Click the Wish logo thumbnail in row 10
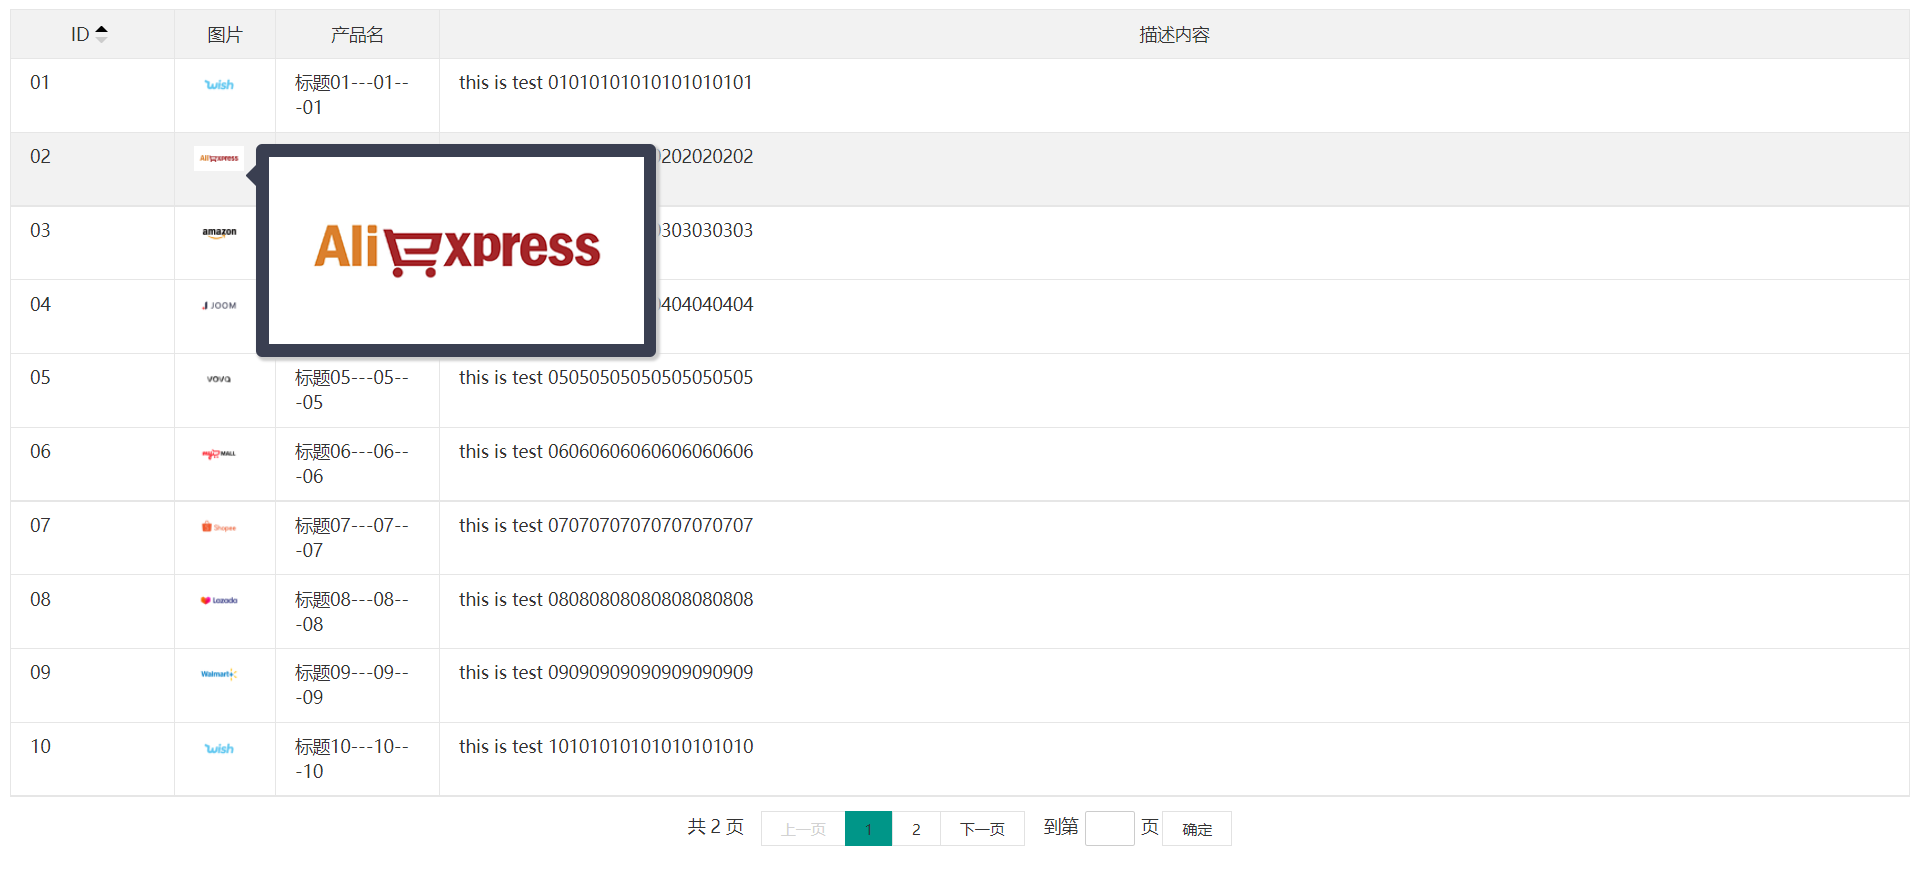 point(219,748)
